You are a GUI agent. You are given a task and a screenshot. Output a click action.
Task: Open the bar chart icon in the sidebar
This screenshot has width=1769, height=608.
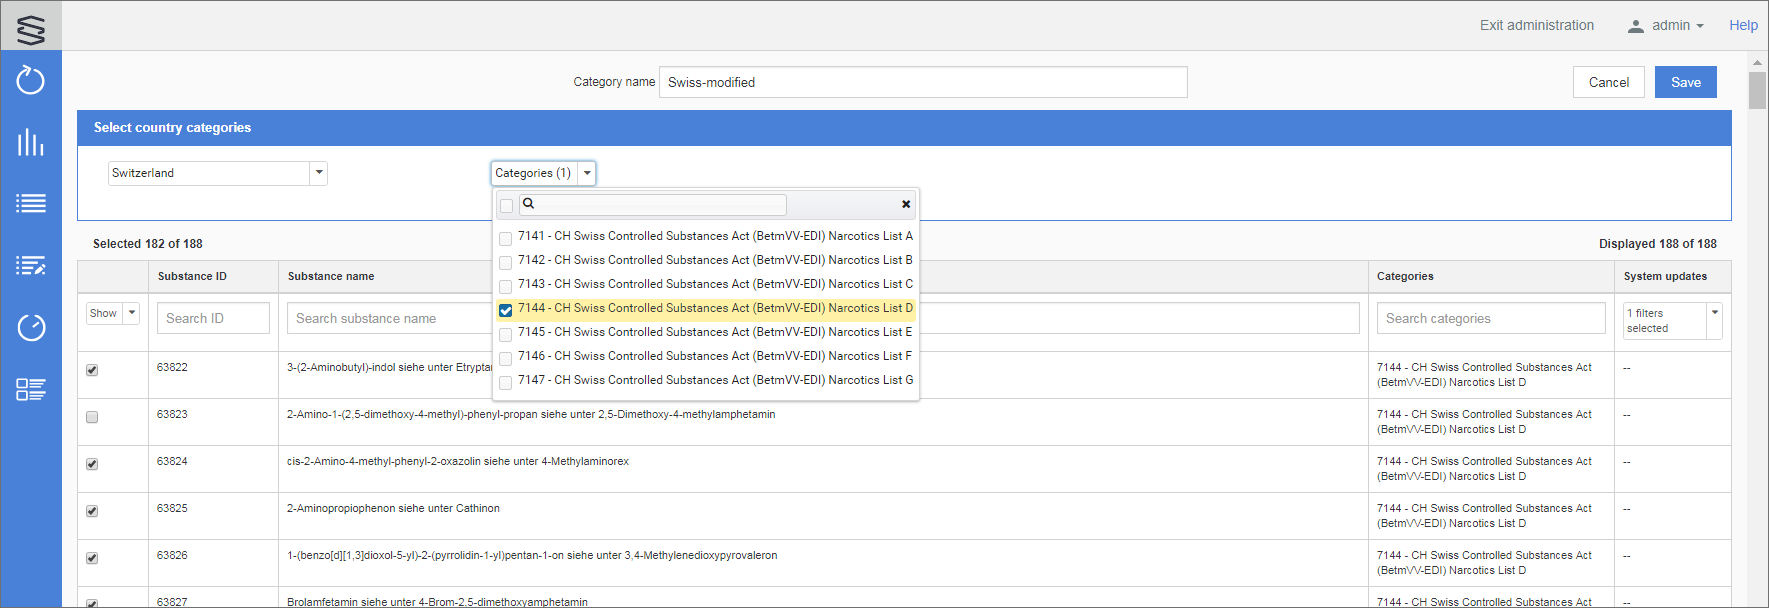(x=31, y=142)
